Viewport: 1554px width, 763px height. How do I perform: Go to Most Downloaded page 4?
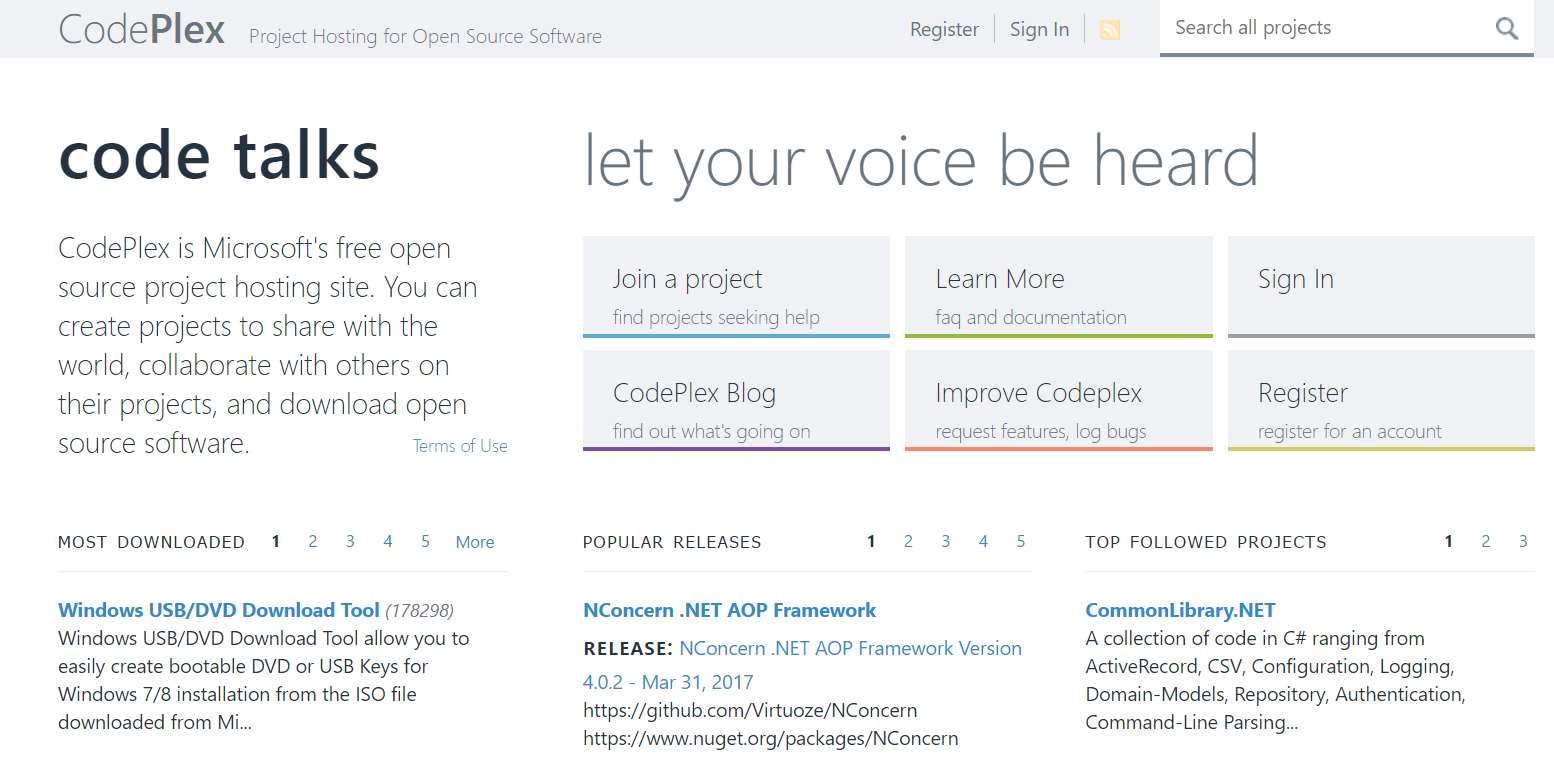388,541
